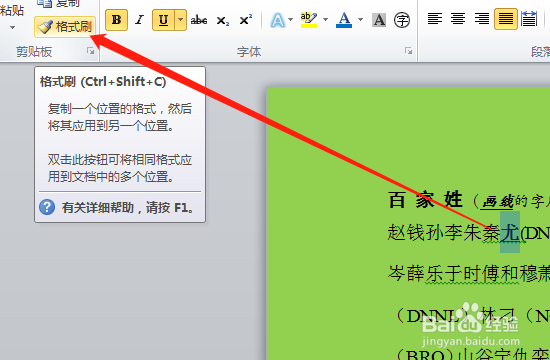Click the enclosed characters icon
Screen dimensions: 550x360
coord(402,20)
